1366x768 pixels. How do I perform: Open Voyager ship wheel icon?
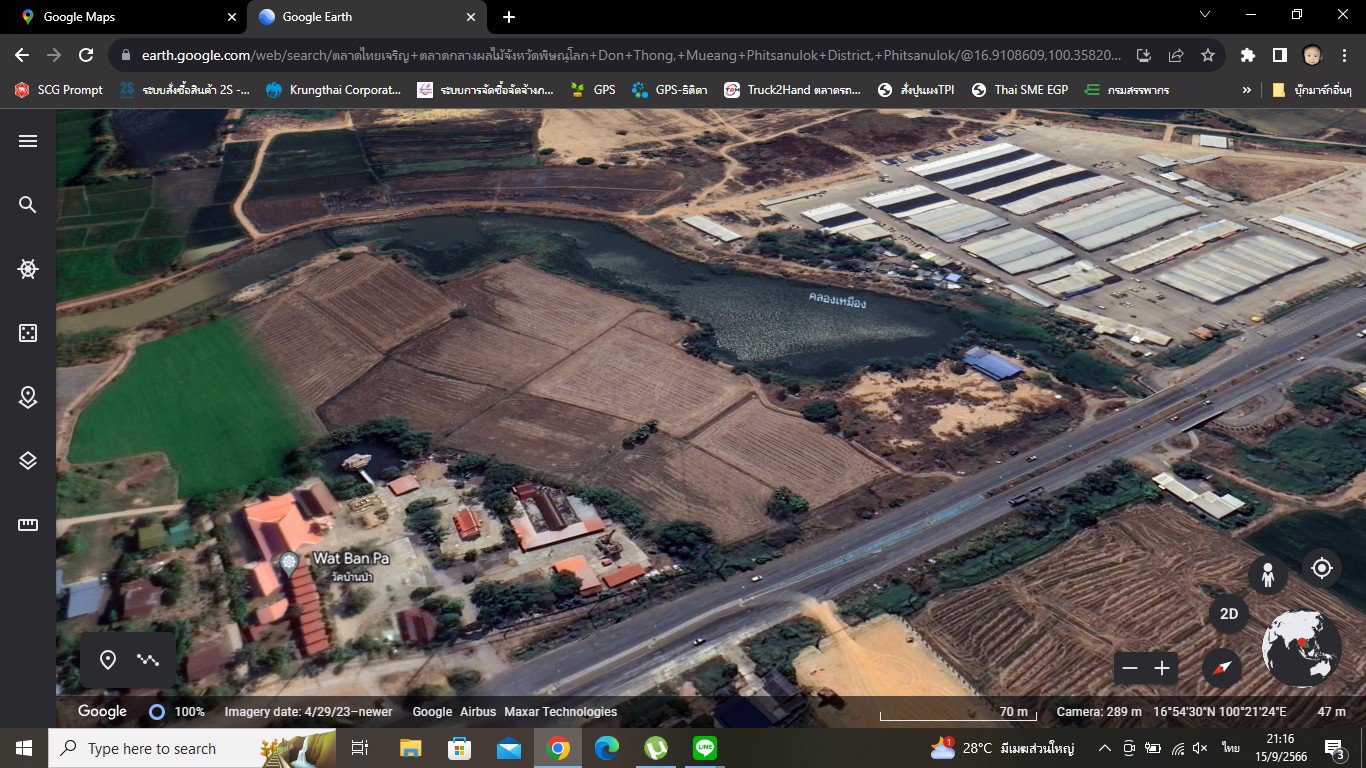28,269
